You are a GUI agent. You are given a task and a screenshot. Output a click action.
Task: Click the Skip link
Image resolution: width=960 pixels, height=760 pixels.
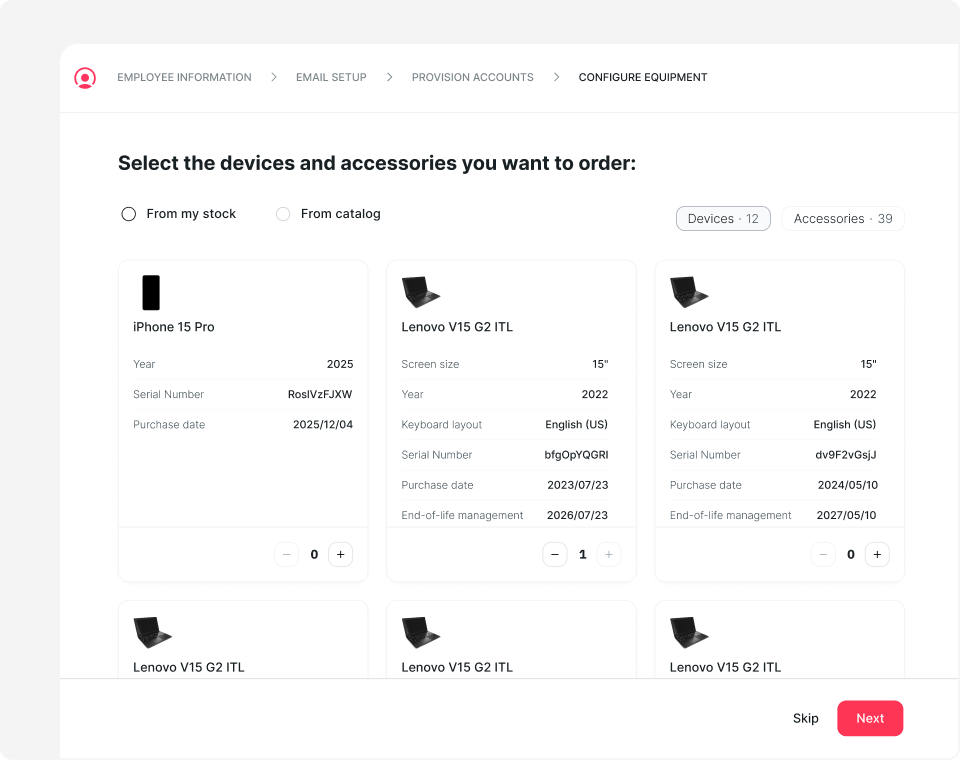[x=806, y=718]
